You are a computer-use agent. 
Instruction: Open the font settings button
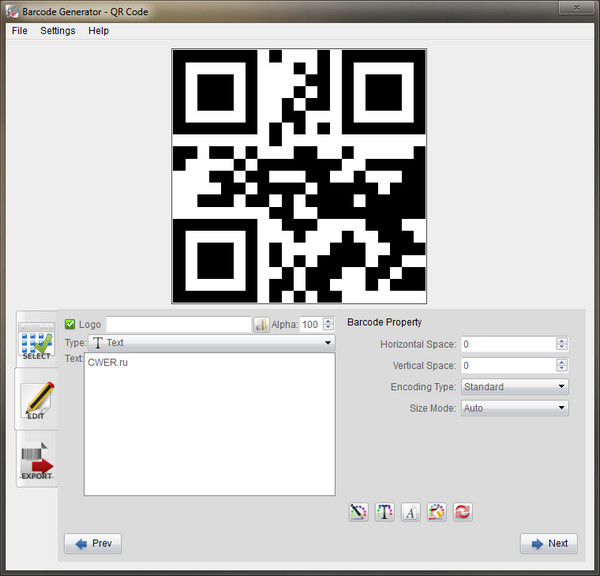coord(411,512)
